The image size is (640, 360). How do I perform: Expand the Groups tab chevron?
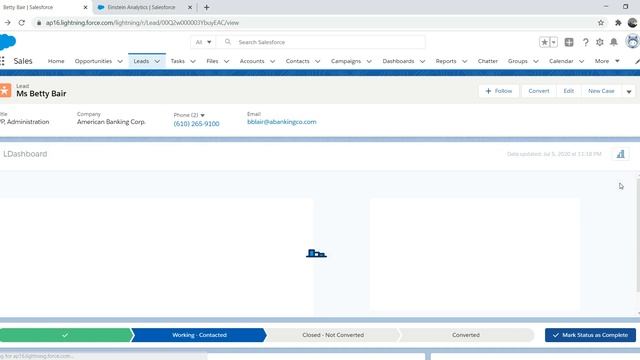point(536,61)
